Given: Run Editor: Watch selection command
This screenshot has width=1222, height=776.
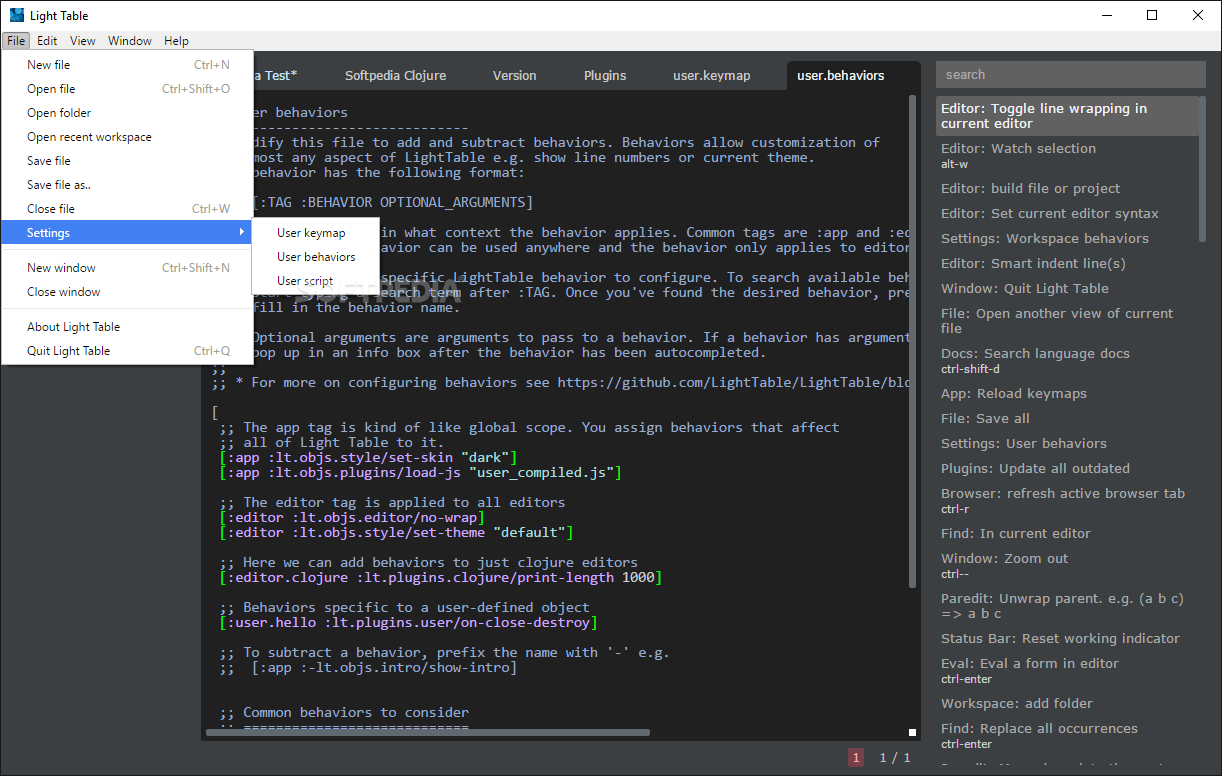Looking at the screenshot, I should point(1068,155).
